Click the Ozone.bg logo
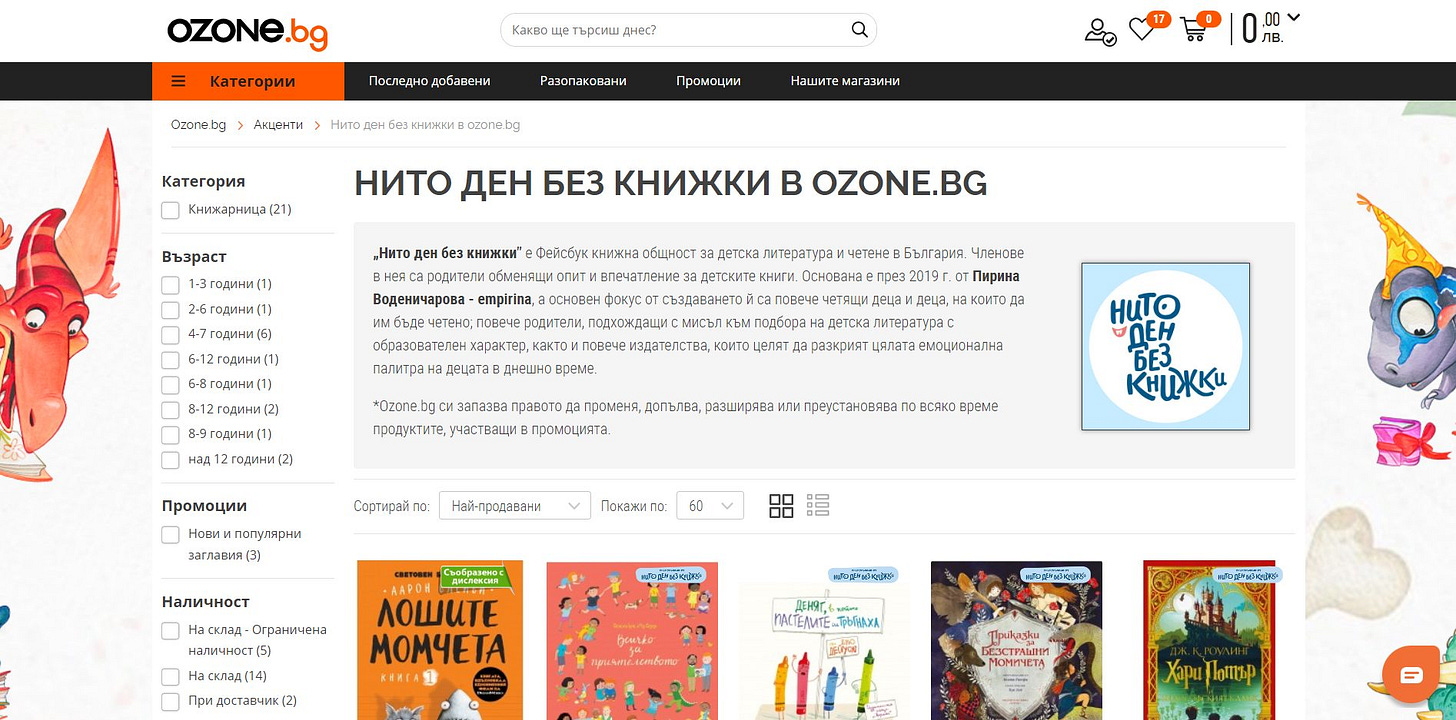The width and height of the screenshot is (1456, 720). 247,31
